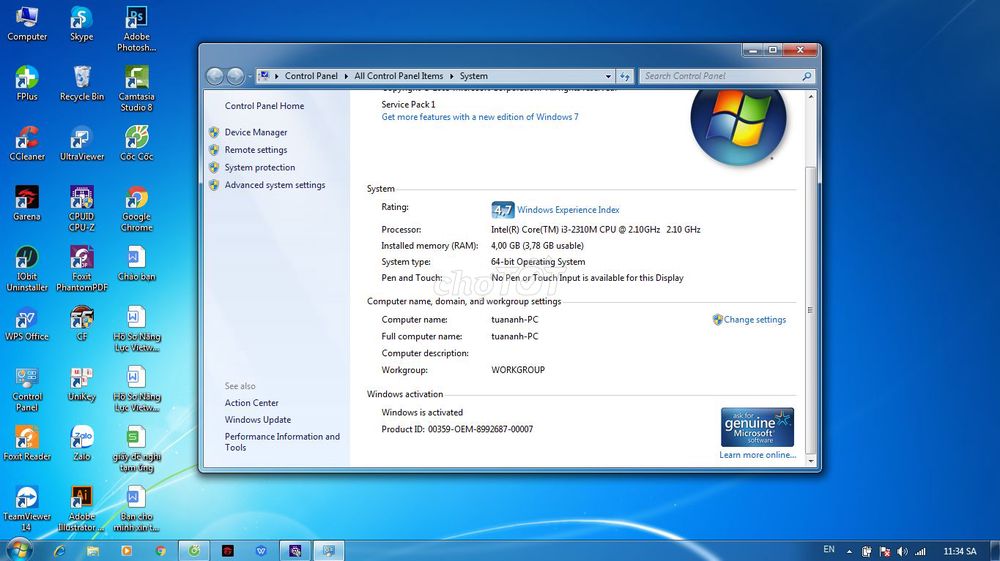Select the Google Chrome desktop icon
The image size is (1000, 561).
click(136, 208)
